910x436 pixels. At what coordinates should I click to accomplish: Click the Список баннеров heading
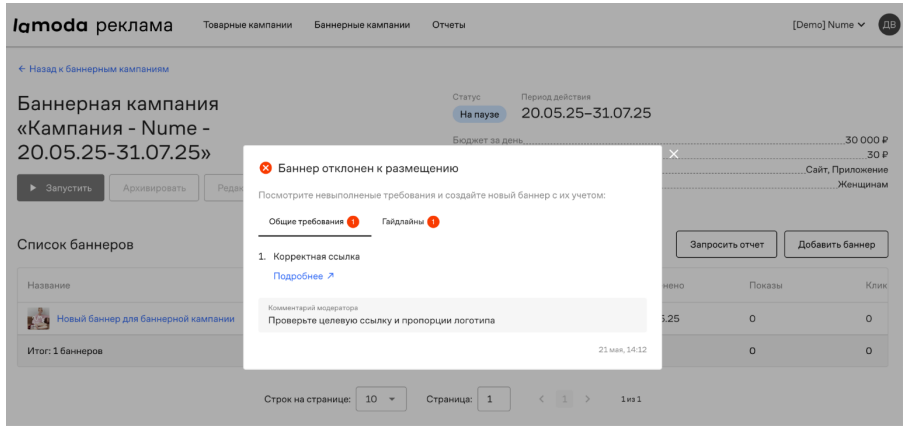pos(75,245)
